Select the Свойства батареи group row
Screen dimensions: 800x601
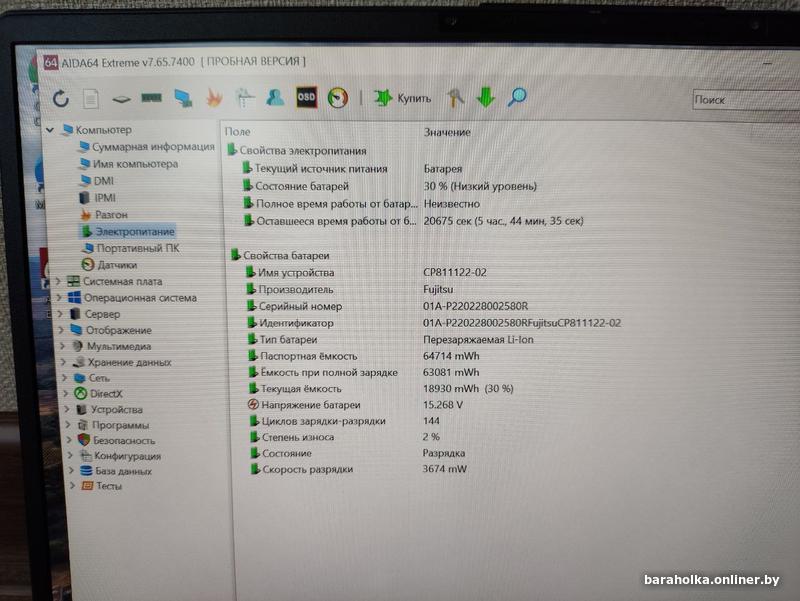tap(280, 255)
